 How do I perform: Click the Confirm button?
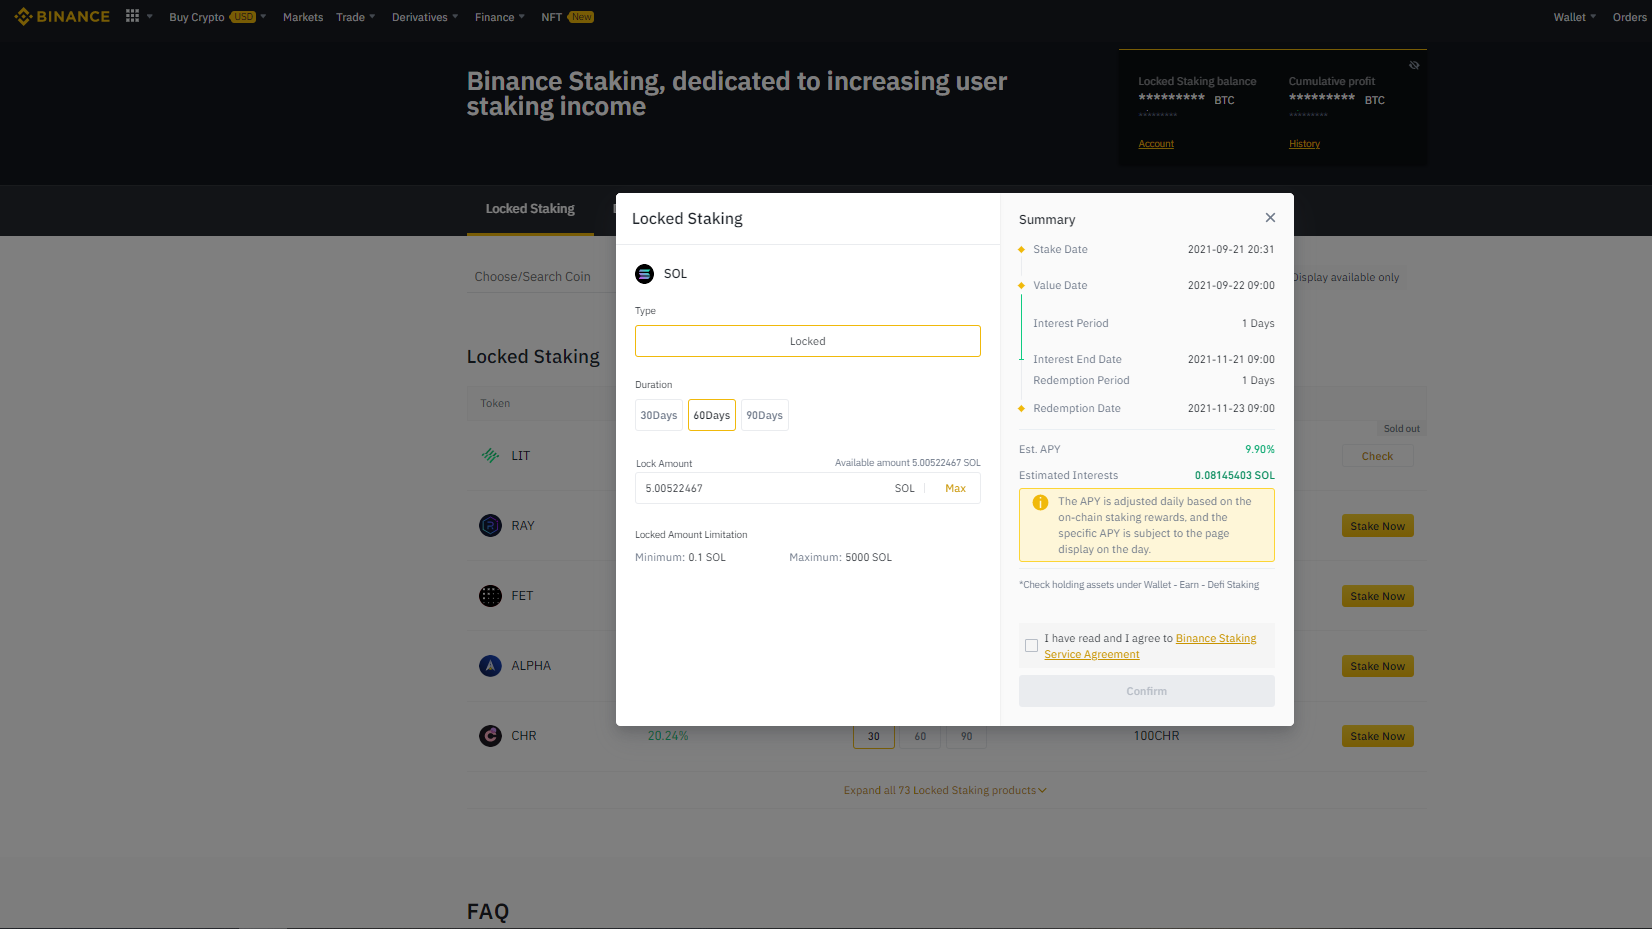click(1147, 692)
